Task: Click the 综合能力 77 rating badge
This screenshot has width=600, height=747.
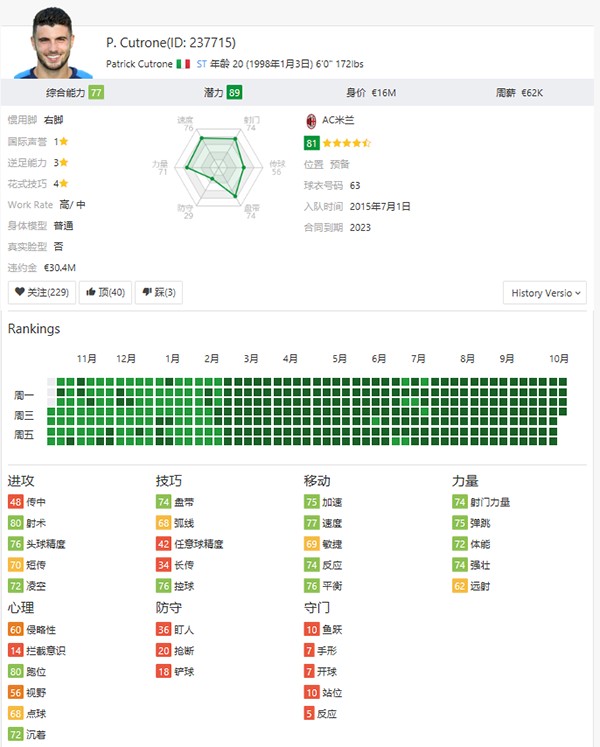Action: (x=96, y=93)
